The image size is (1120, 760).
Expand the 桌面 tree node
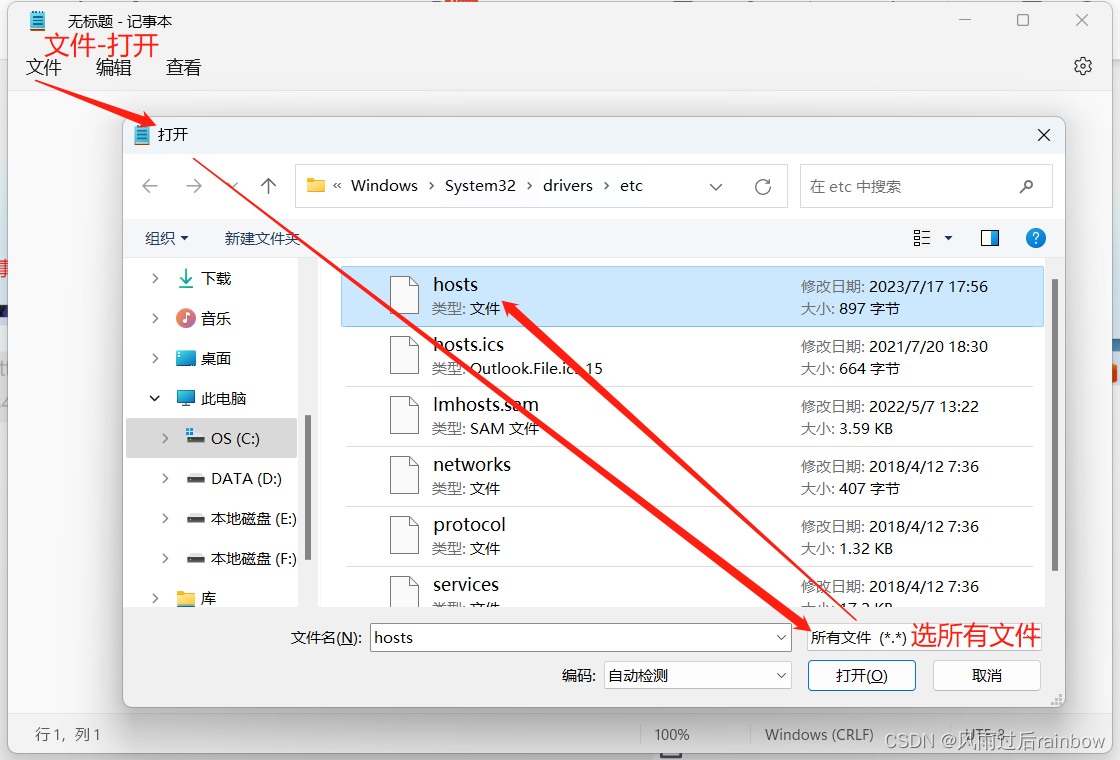pyautogui.click(x=155, y=358)
